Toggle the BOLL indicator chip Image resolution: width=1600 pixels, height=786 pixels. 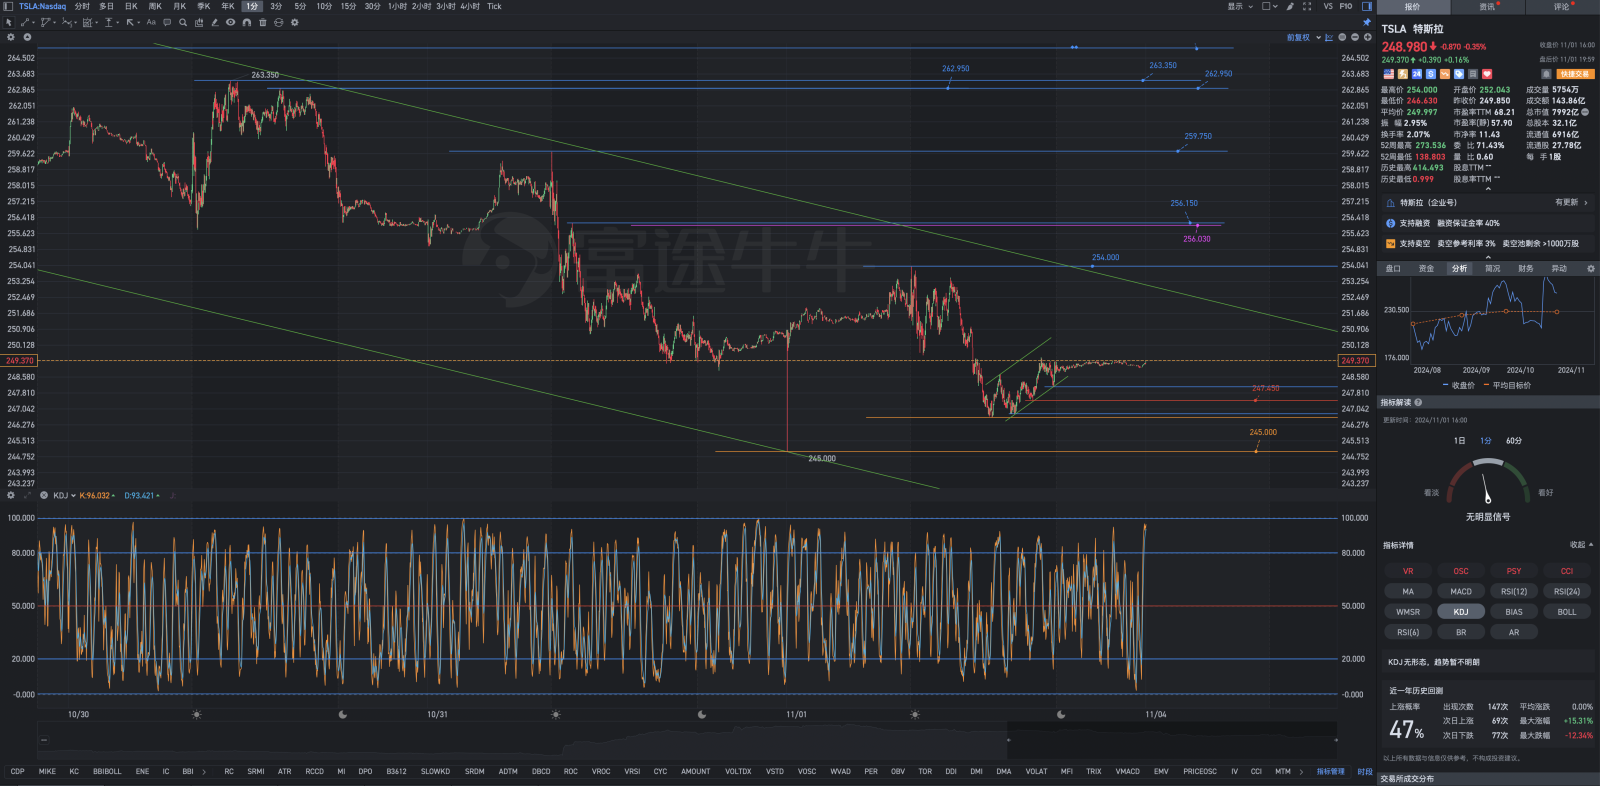pyautogui.click(x=1567, y=612)
